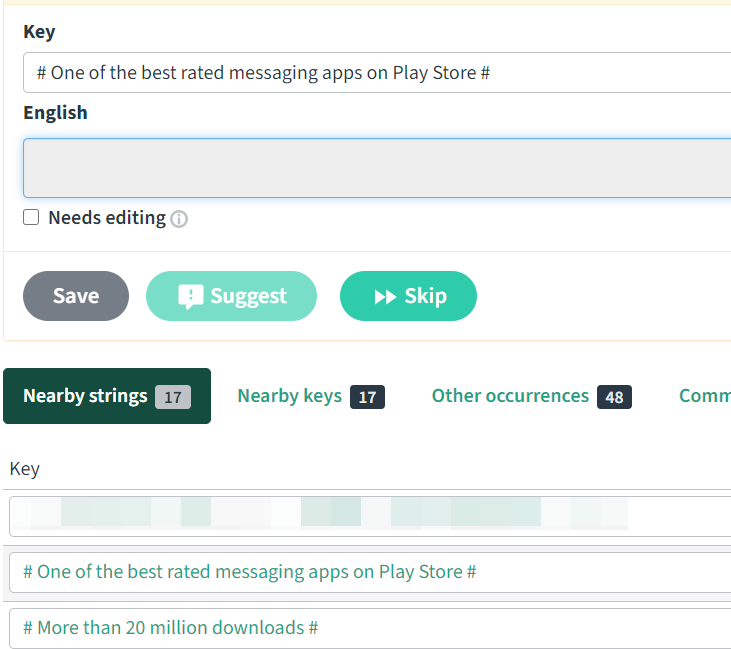Click the Skip button
This screenshot has width=731, height=649.
click(408, 296)
